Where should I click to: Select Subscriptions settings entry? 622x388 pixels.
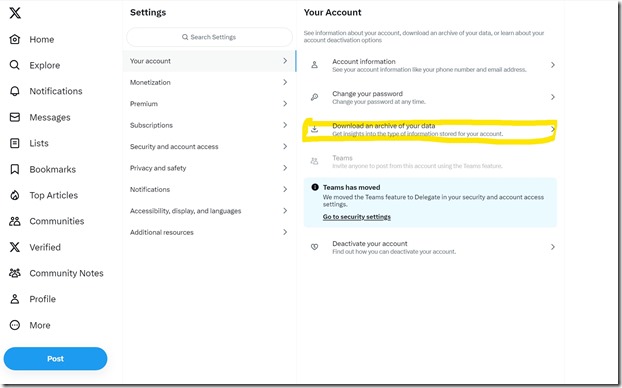click(x=209, y=125)
